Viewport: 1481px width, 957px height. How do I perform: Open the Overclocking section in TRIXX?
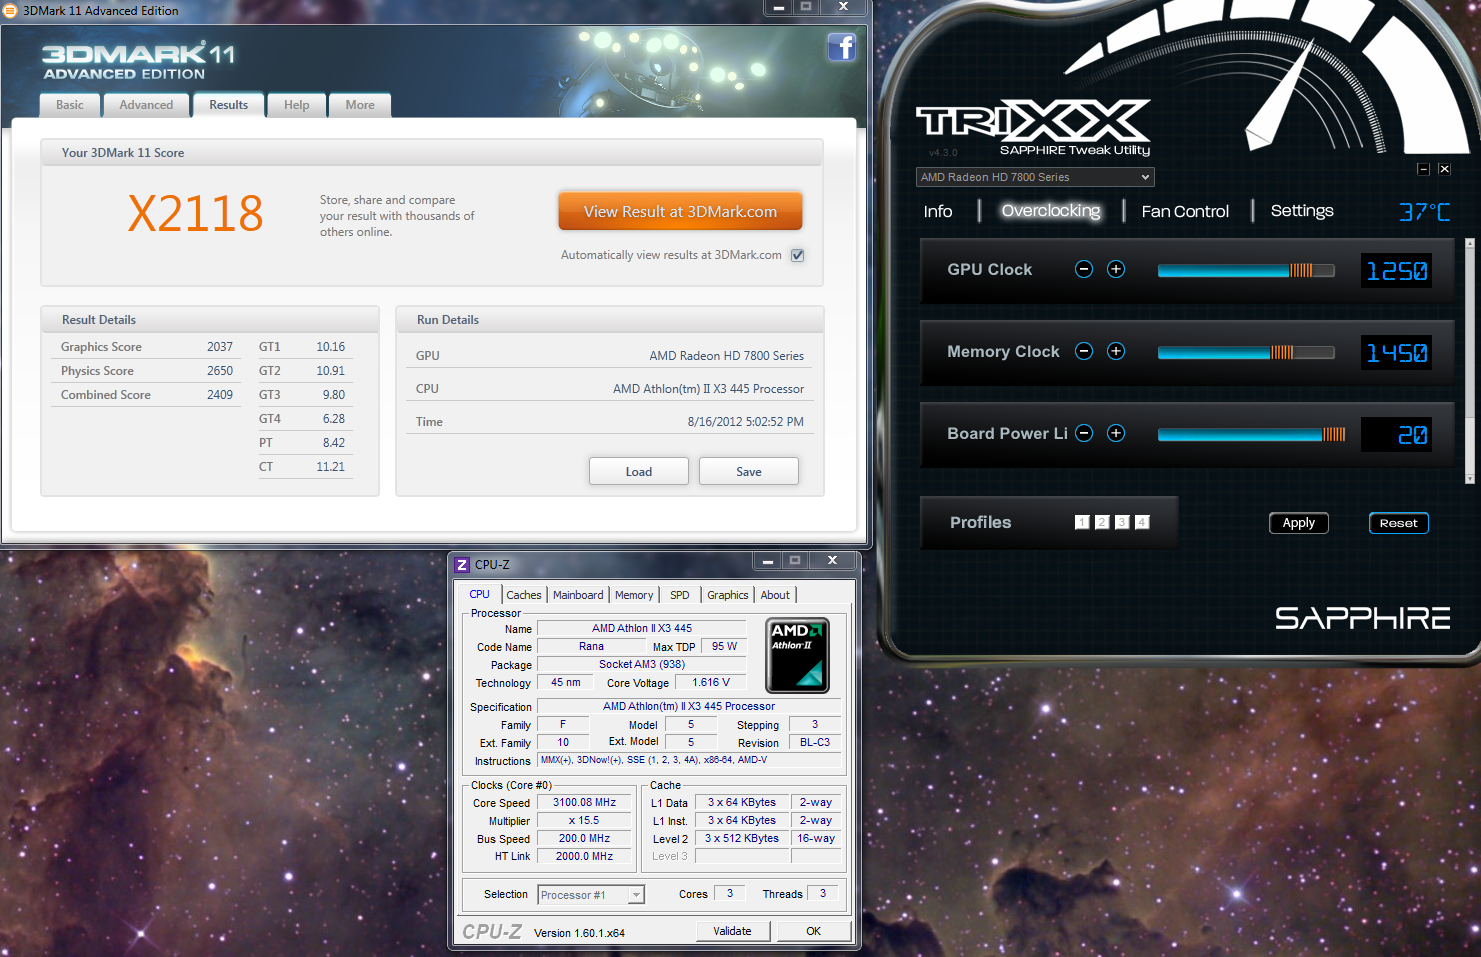pos(1051,211)
